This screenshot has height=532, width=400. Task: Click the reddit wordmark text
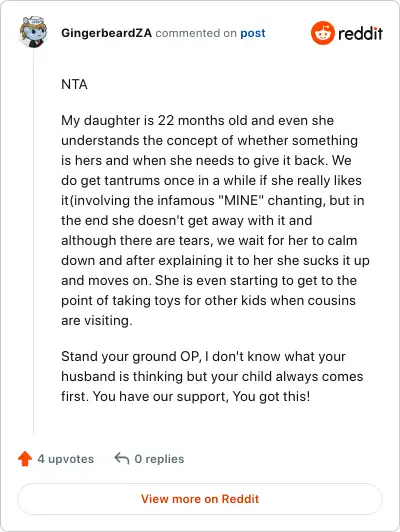360,33
